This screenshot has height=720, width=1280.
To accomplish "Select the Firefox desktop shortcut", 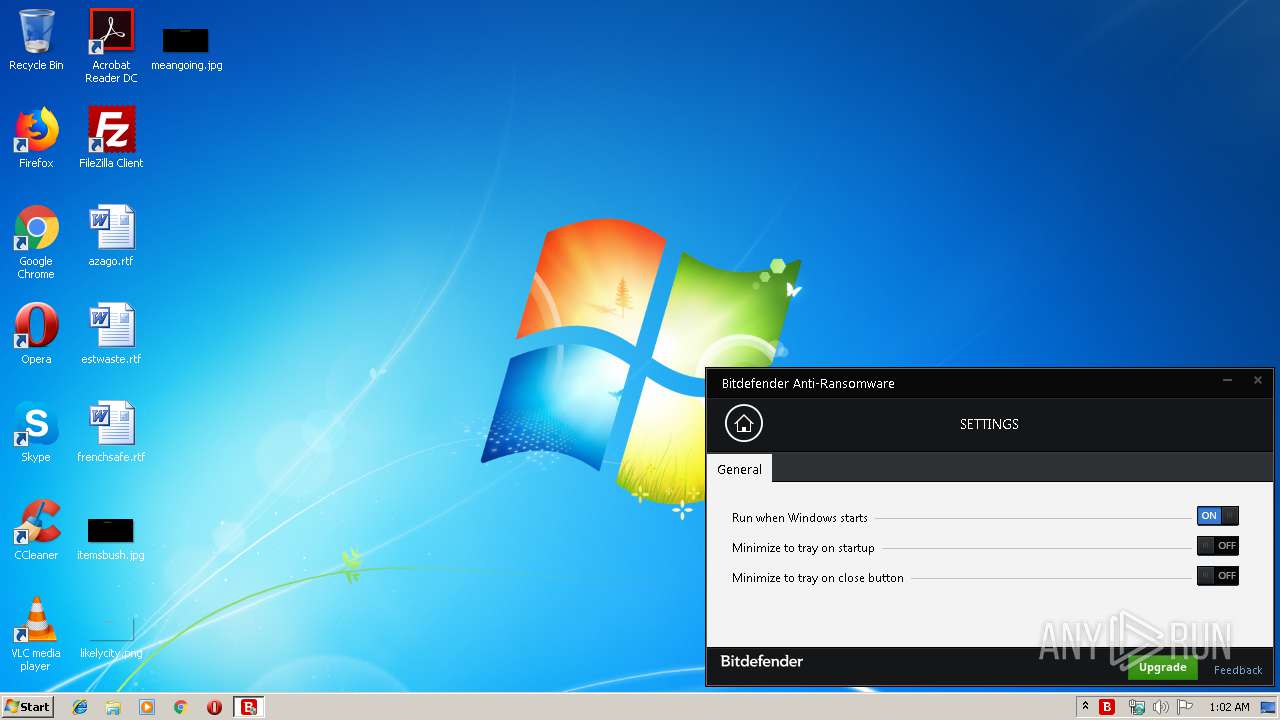I will [36, 138].
